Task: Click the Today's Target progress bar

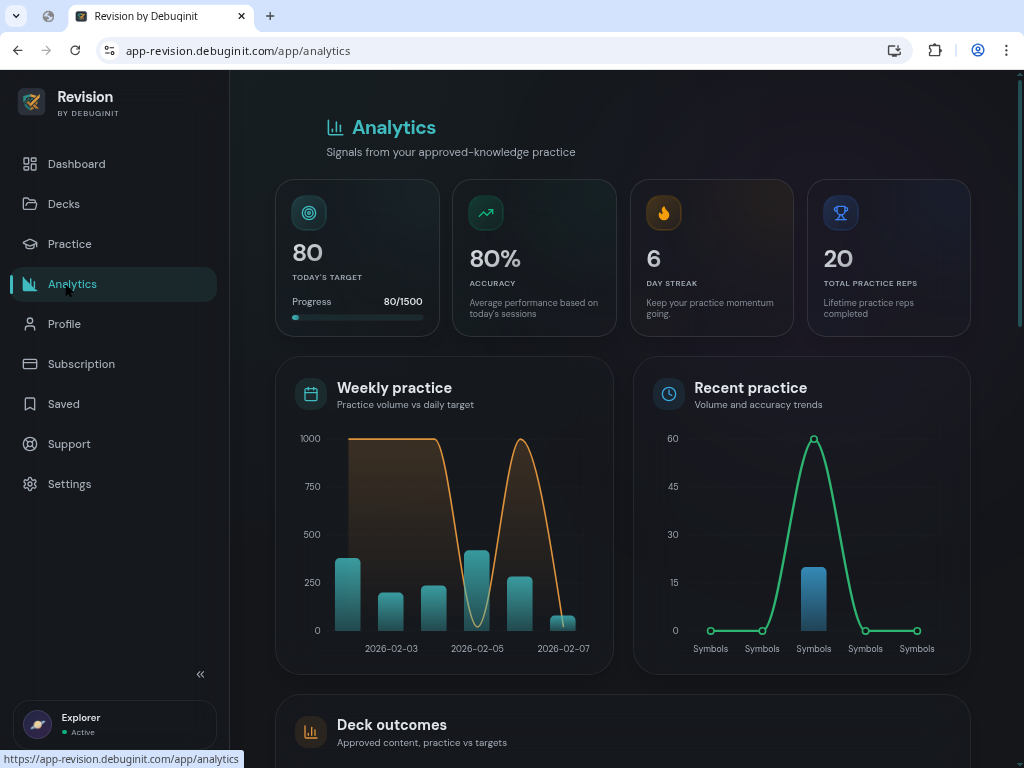Action: [357, 317]
